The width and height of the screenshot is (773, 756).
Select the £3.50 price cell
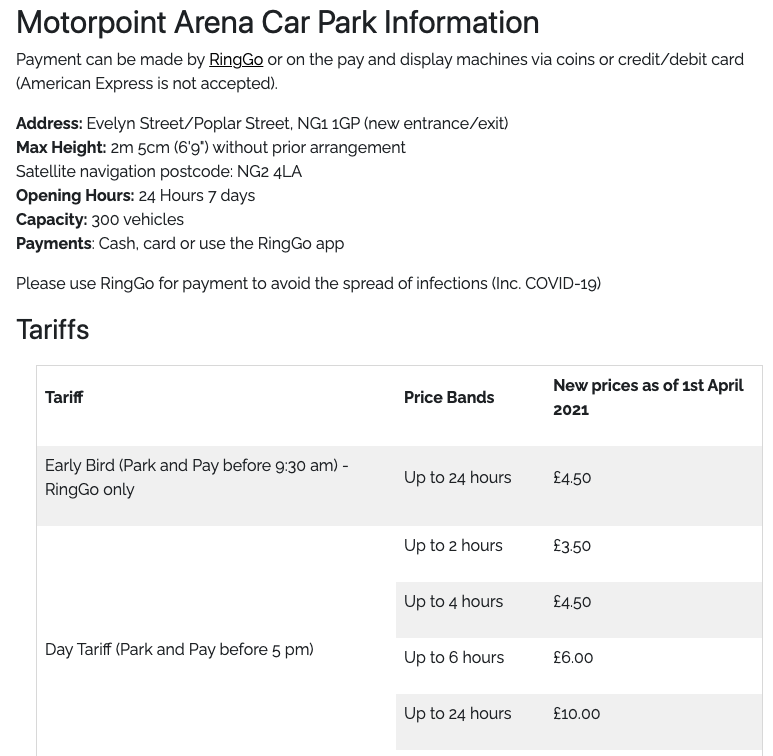(x=572, y=546)
